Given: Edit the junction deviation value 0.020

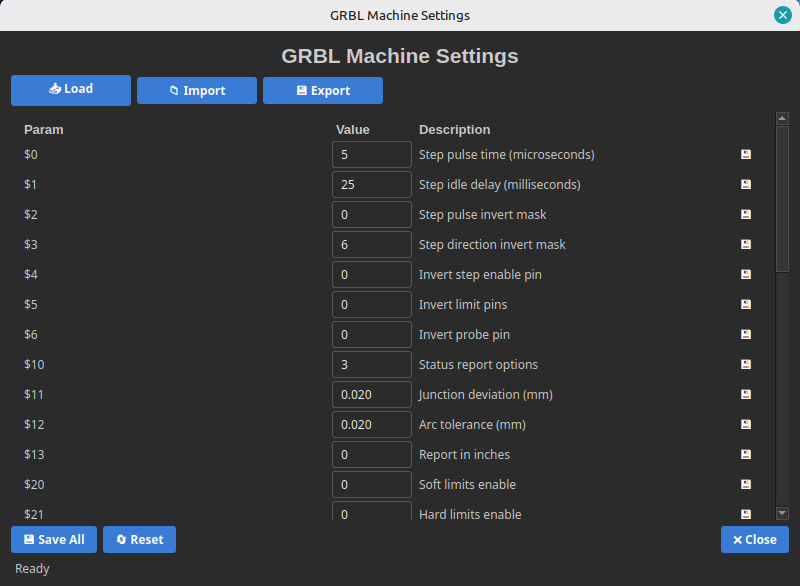Looking at the screenshot, I should coord(372,395).
